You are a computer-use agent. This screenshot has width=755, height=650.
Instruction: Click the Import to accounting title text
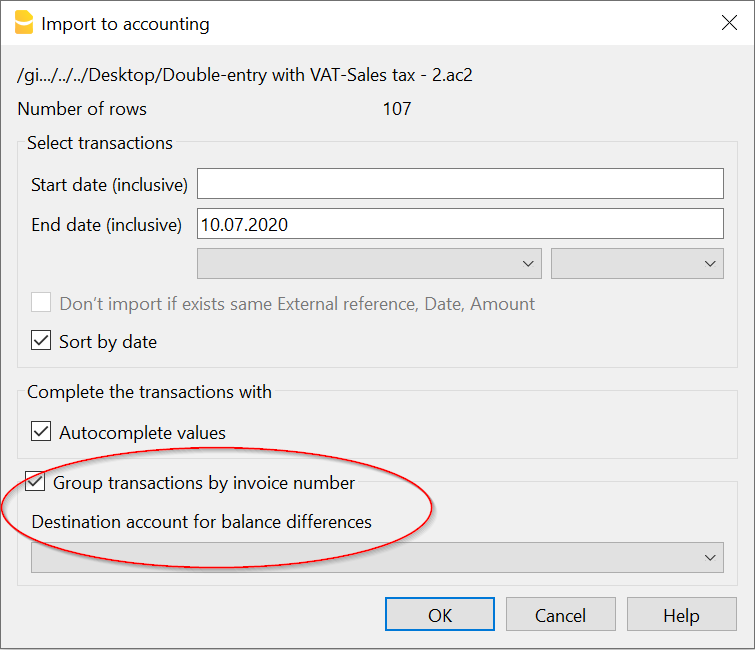coord(125,24)
